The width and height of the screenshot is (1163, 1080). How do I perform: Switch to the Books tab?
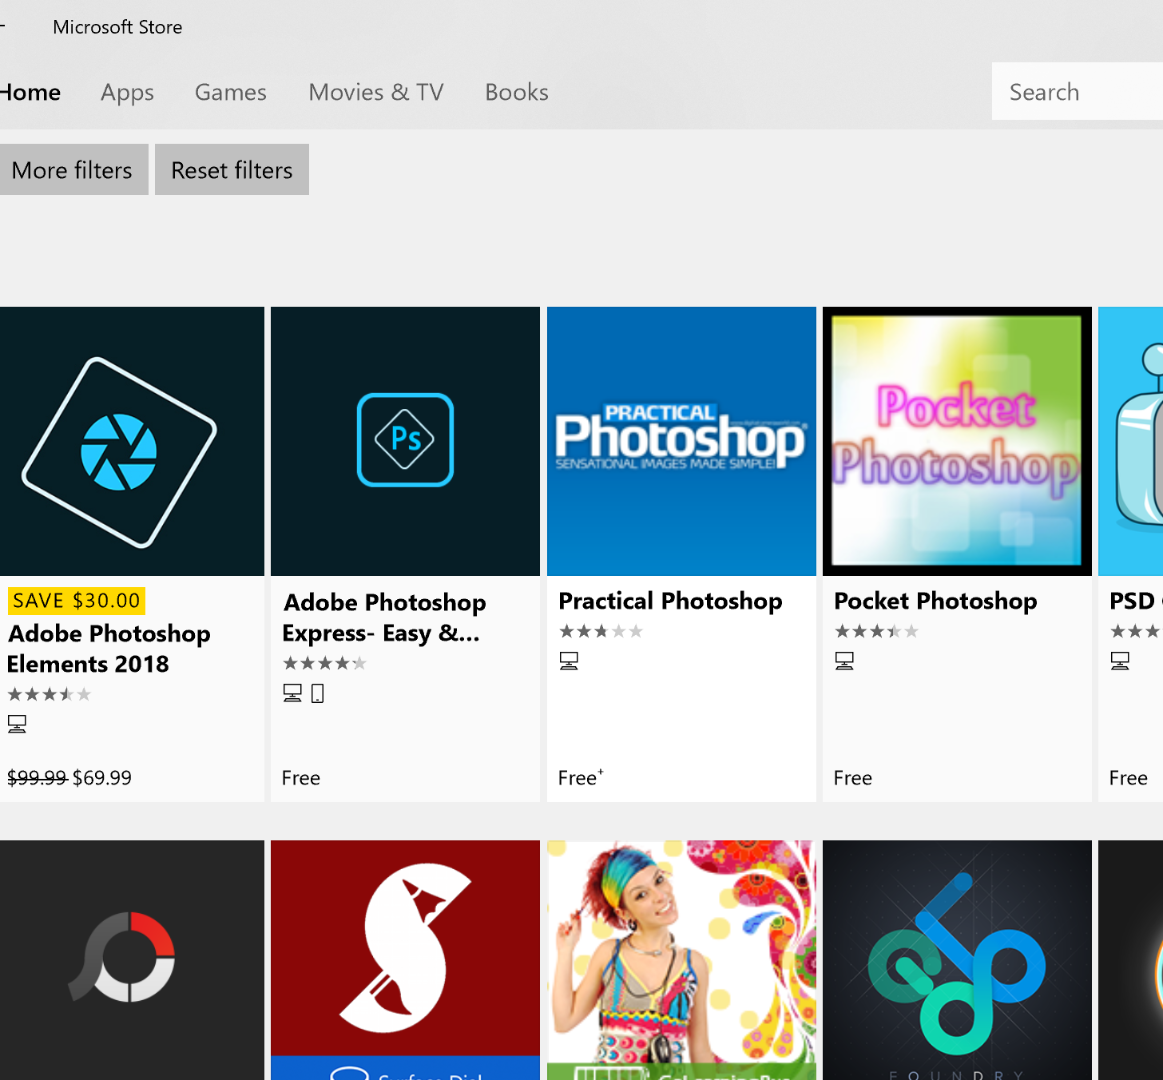pyautogui.click(x=517, y=92)
